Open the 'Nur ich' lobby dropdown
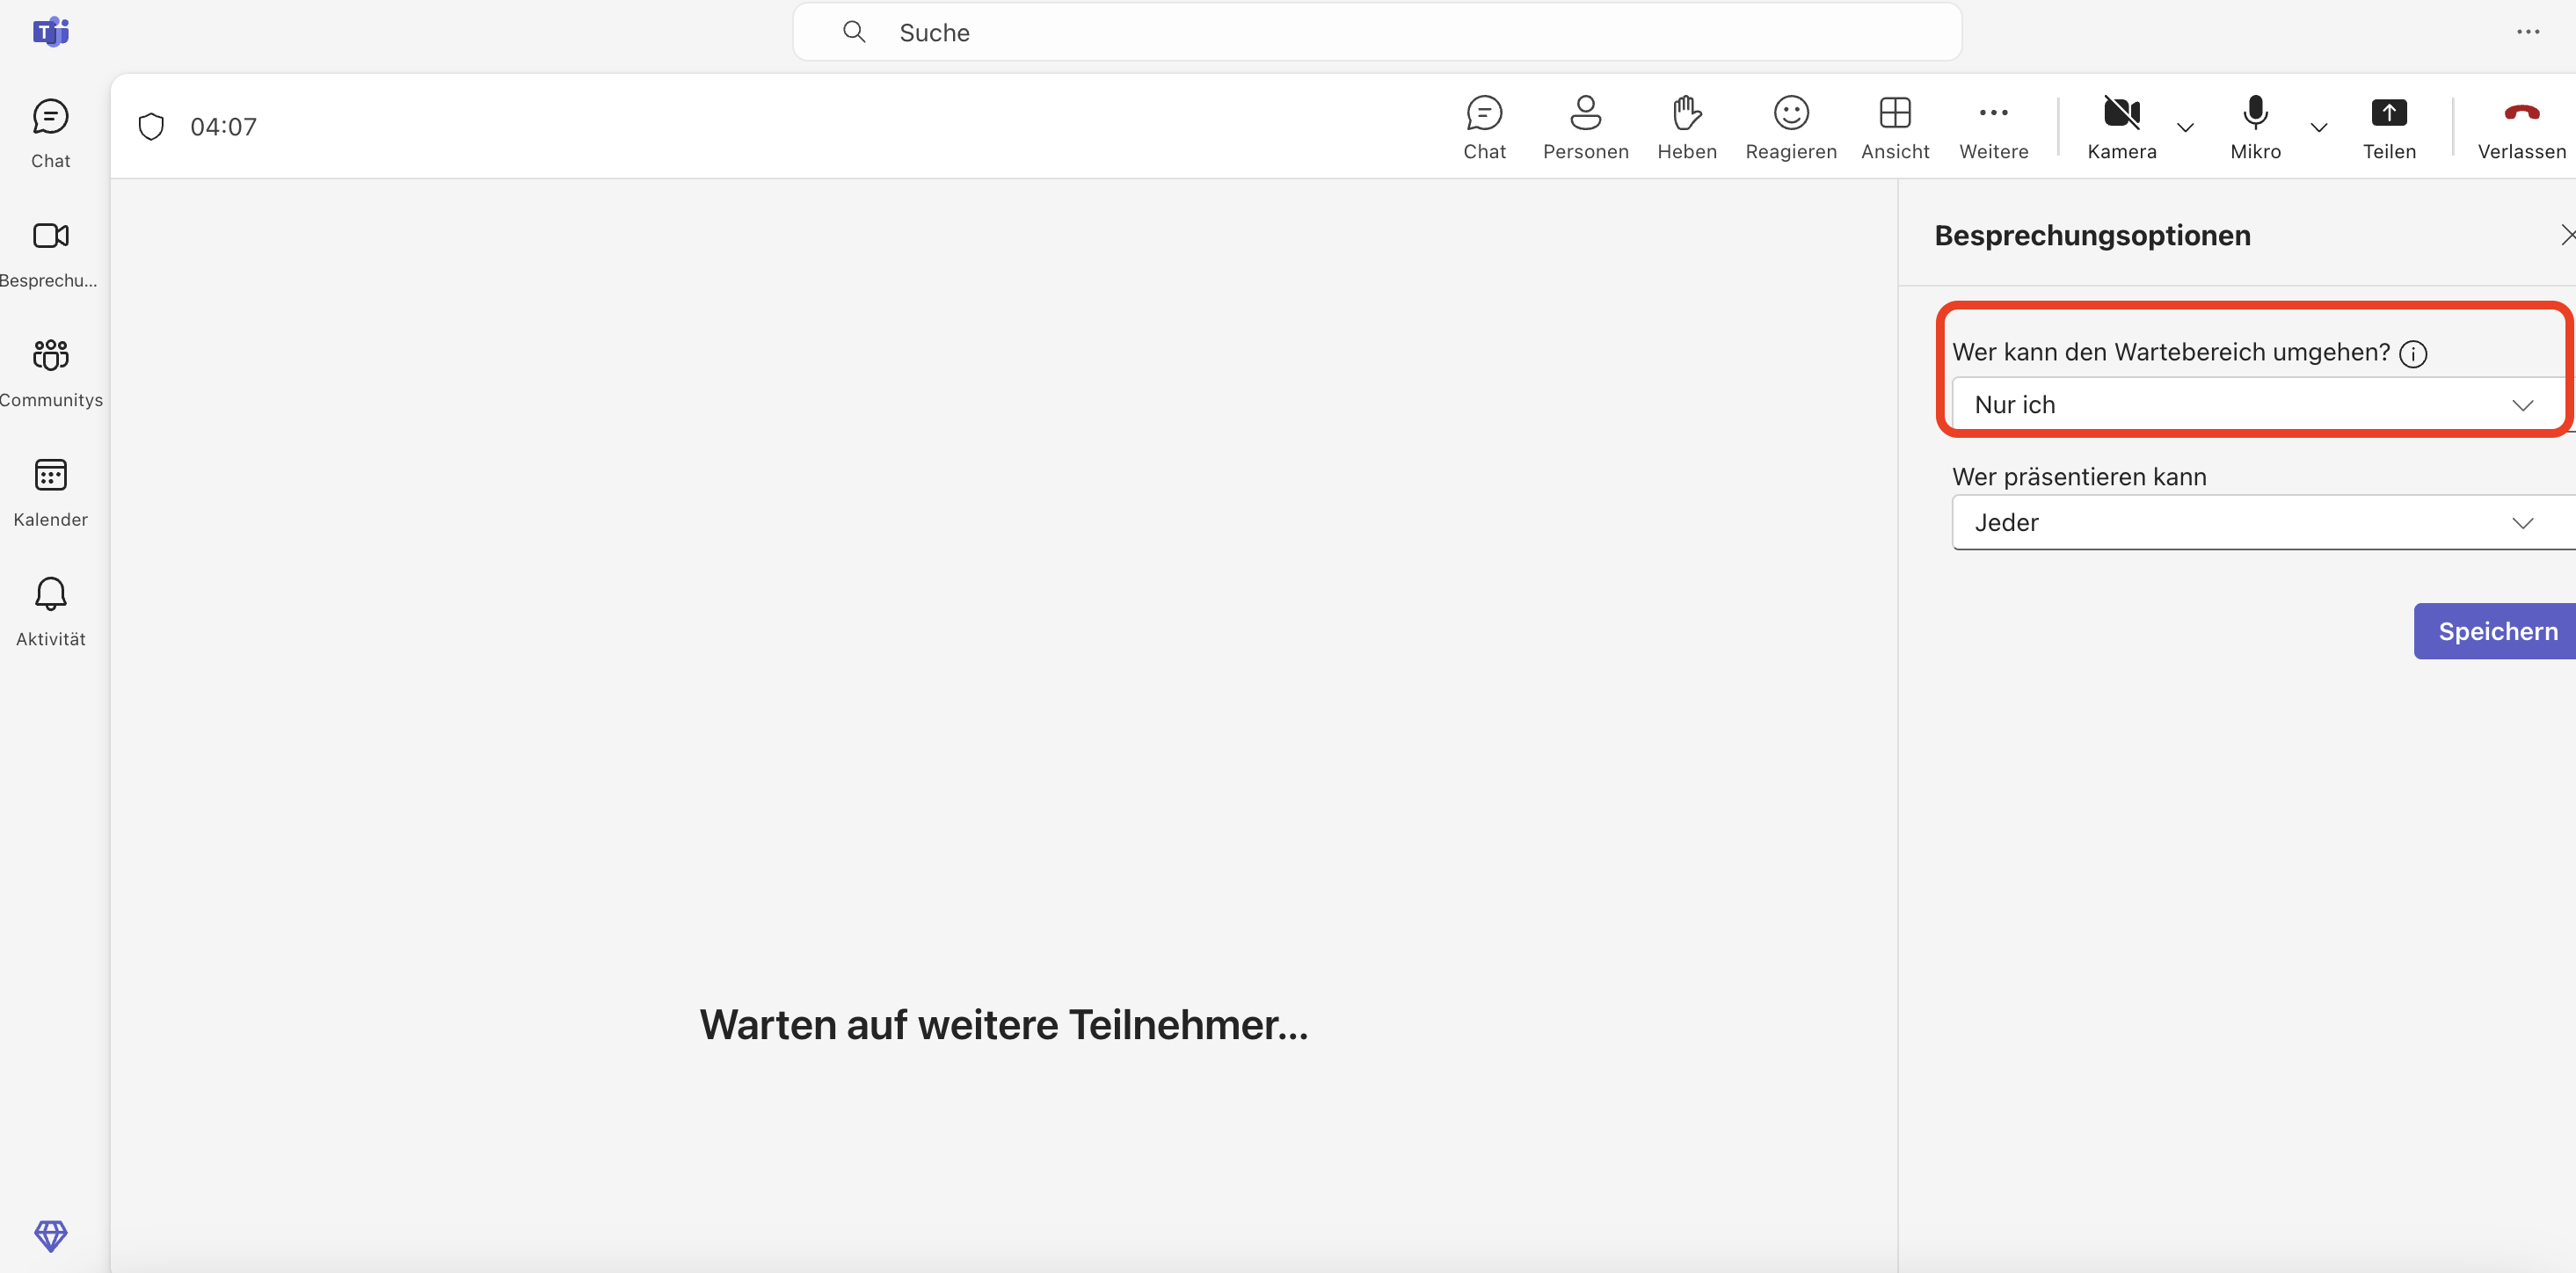The image size is (2576, 1273). [2255, 405]
